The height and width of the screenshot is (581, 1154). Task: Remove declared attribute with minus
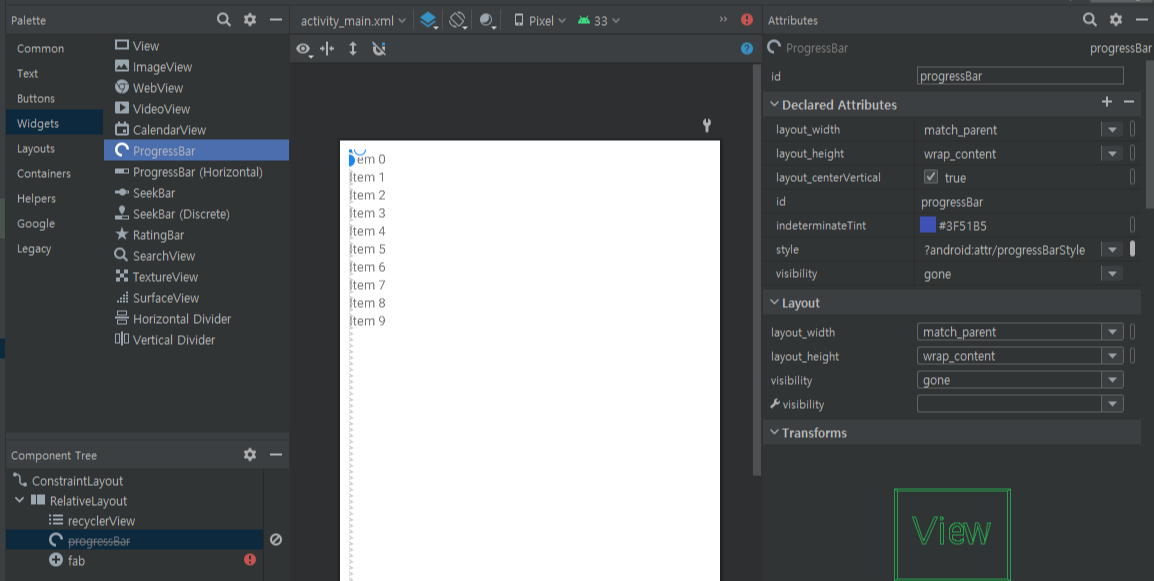click(1129, 102)
